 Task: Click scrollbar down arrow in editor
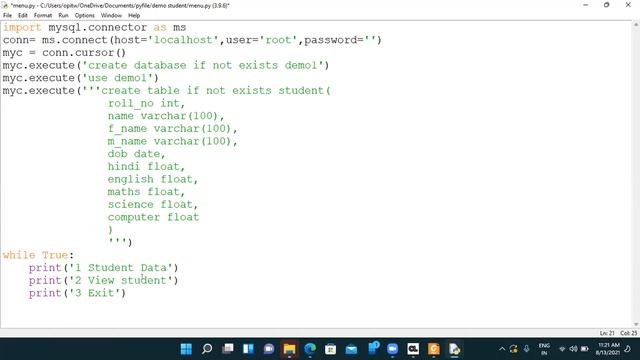[636, 324]
